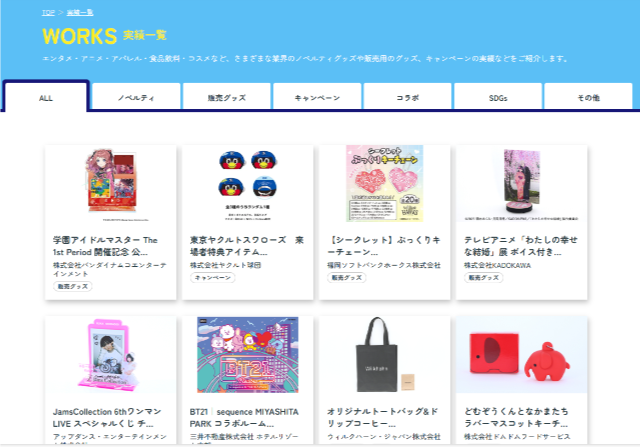Open the heart keychain thumbnail
Viewport: 640px width, 447px height.
[384, 184]
